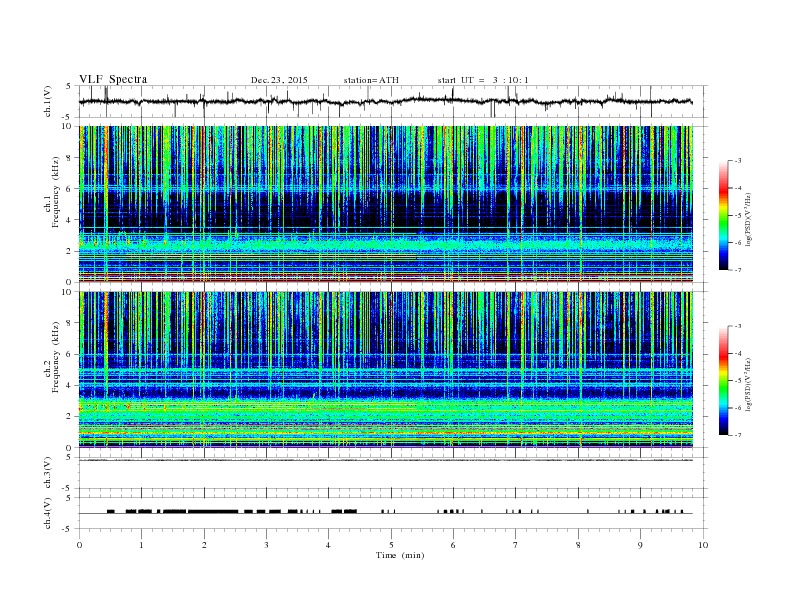792x612 pixels.
Task: Click the ch.1 spectrogram color scale bar
Action: 724,215
